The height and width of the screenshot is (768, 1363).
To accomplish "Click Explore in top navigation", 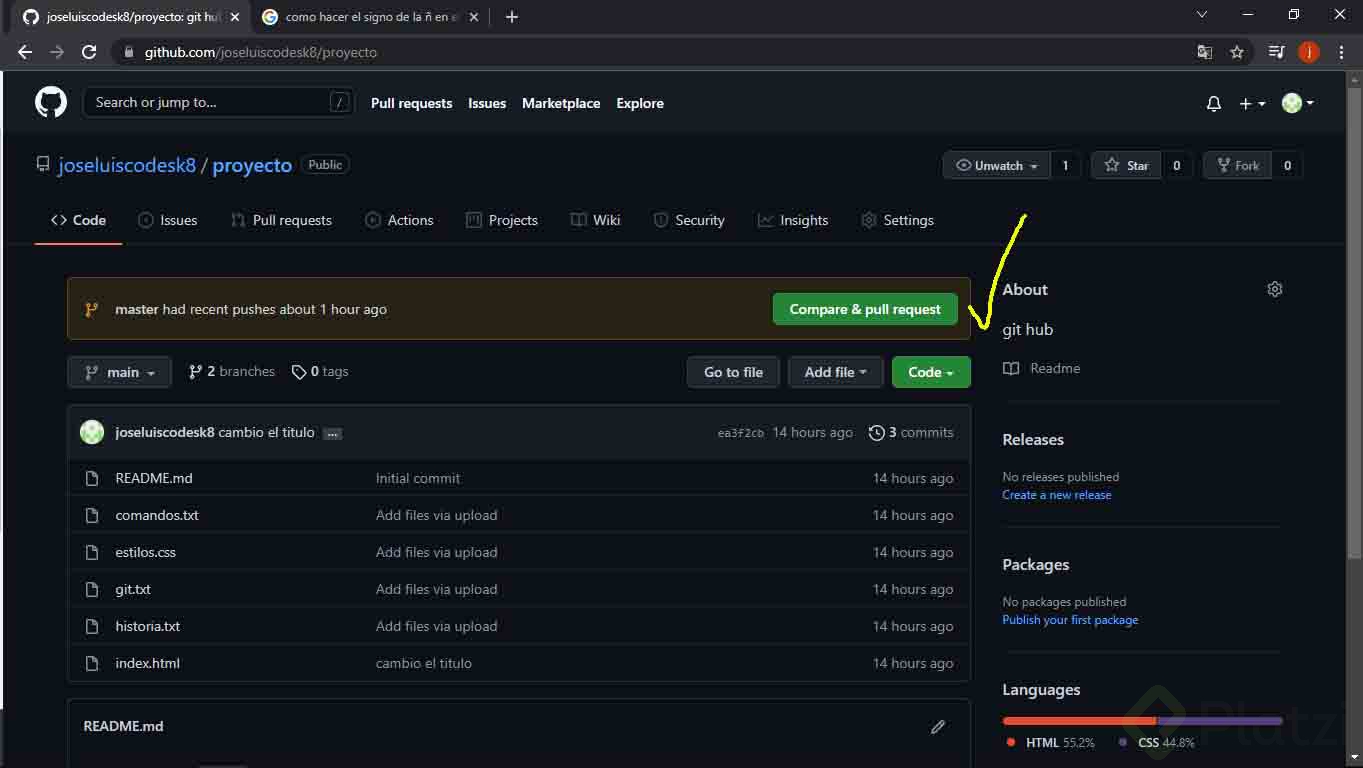I will (640, 103).
